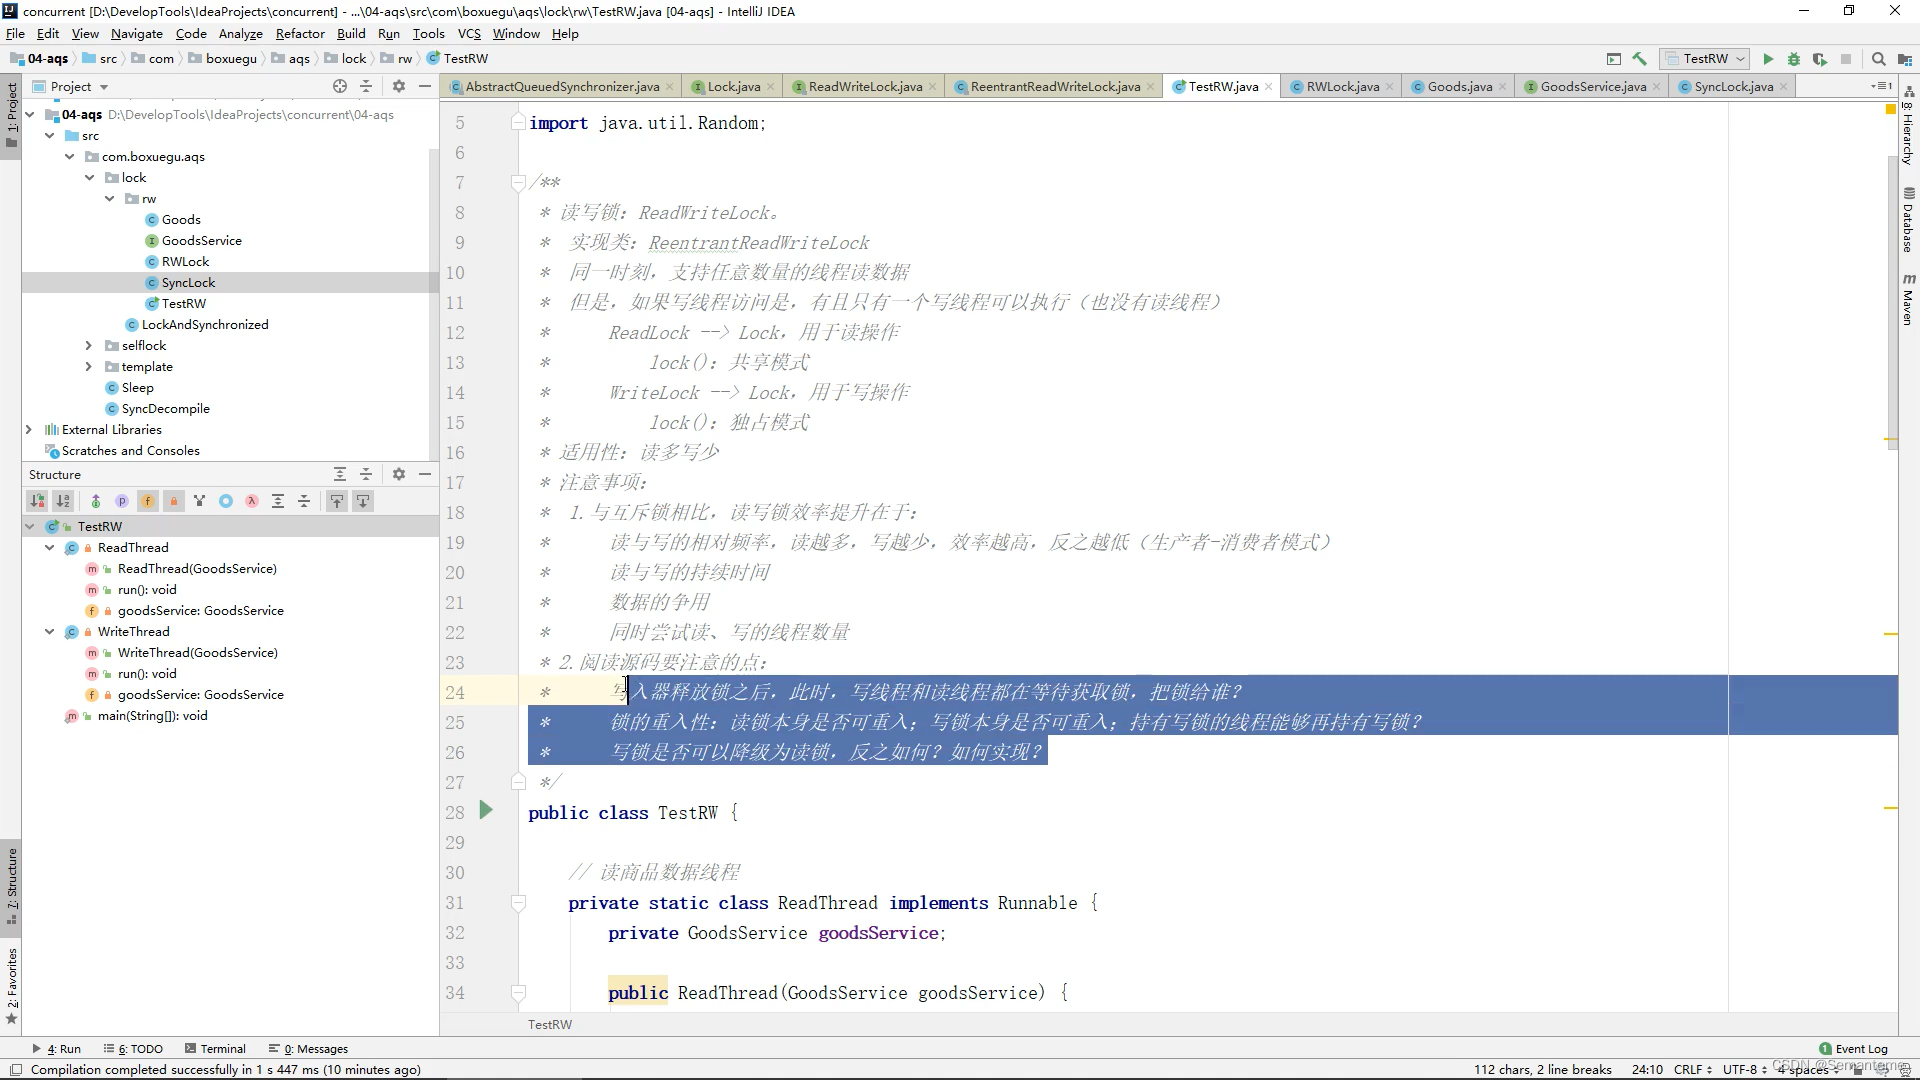Toggle Show Fields filter in Structure panel

coord(148,501)
